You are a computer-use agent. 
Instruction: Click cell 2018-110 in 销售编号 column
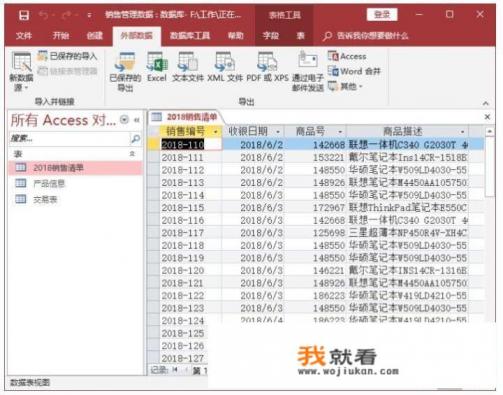pos(191,145)
